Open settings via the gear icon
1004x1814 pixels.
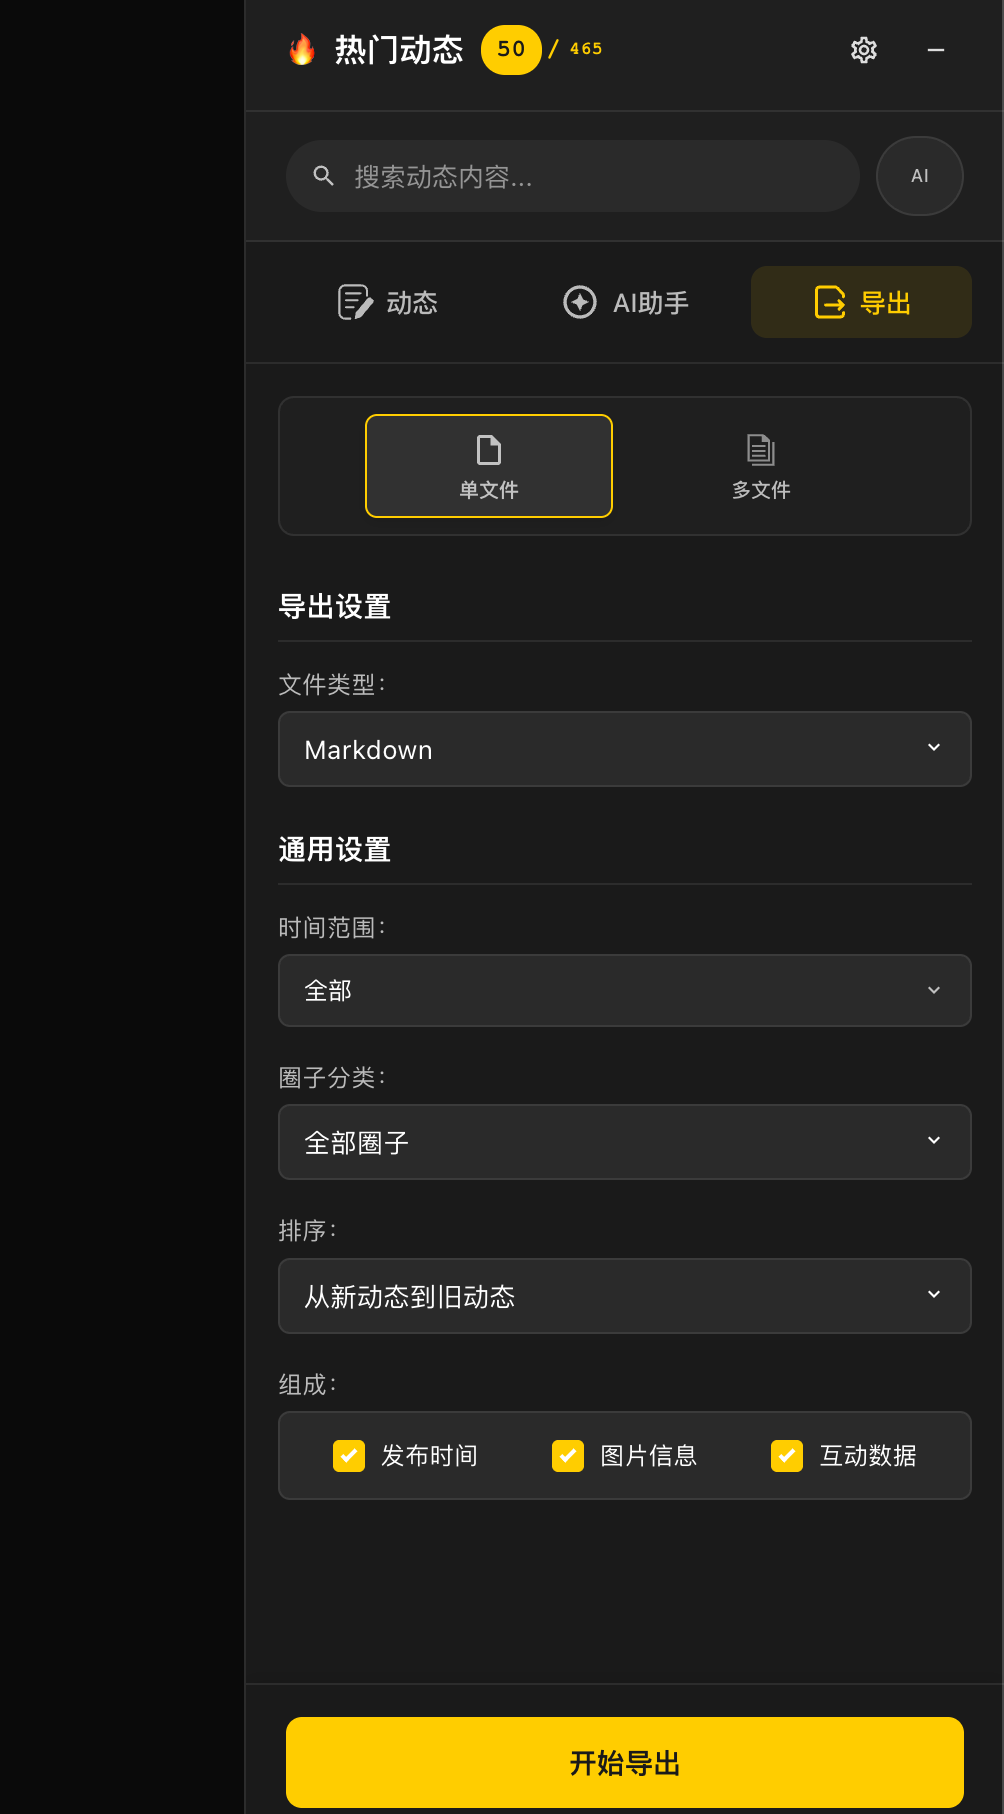[864, 50]
